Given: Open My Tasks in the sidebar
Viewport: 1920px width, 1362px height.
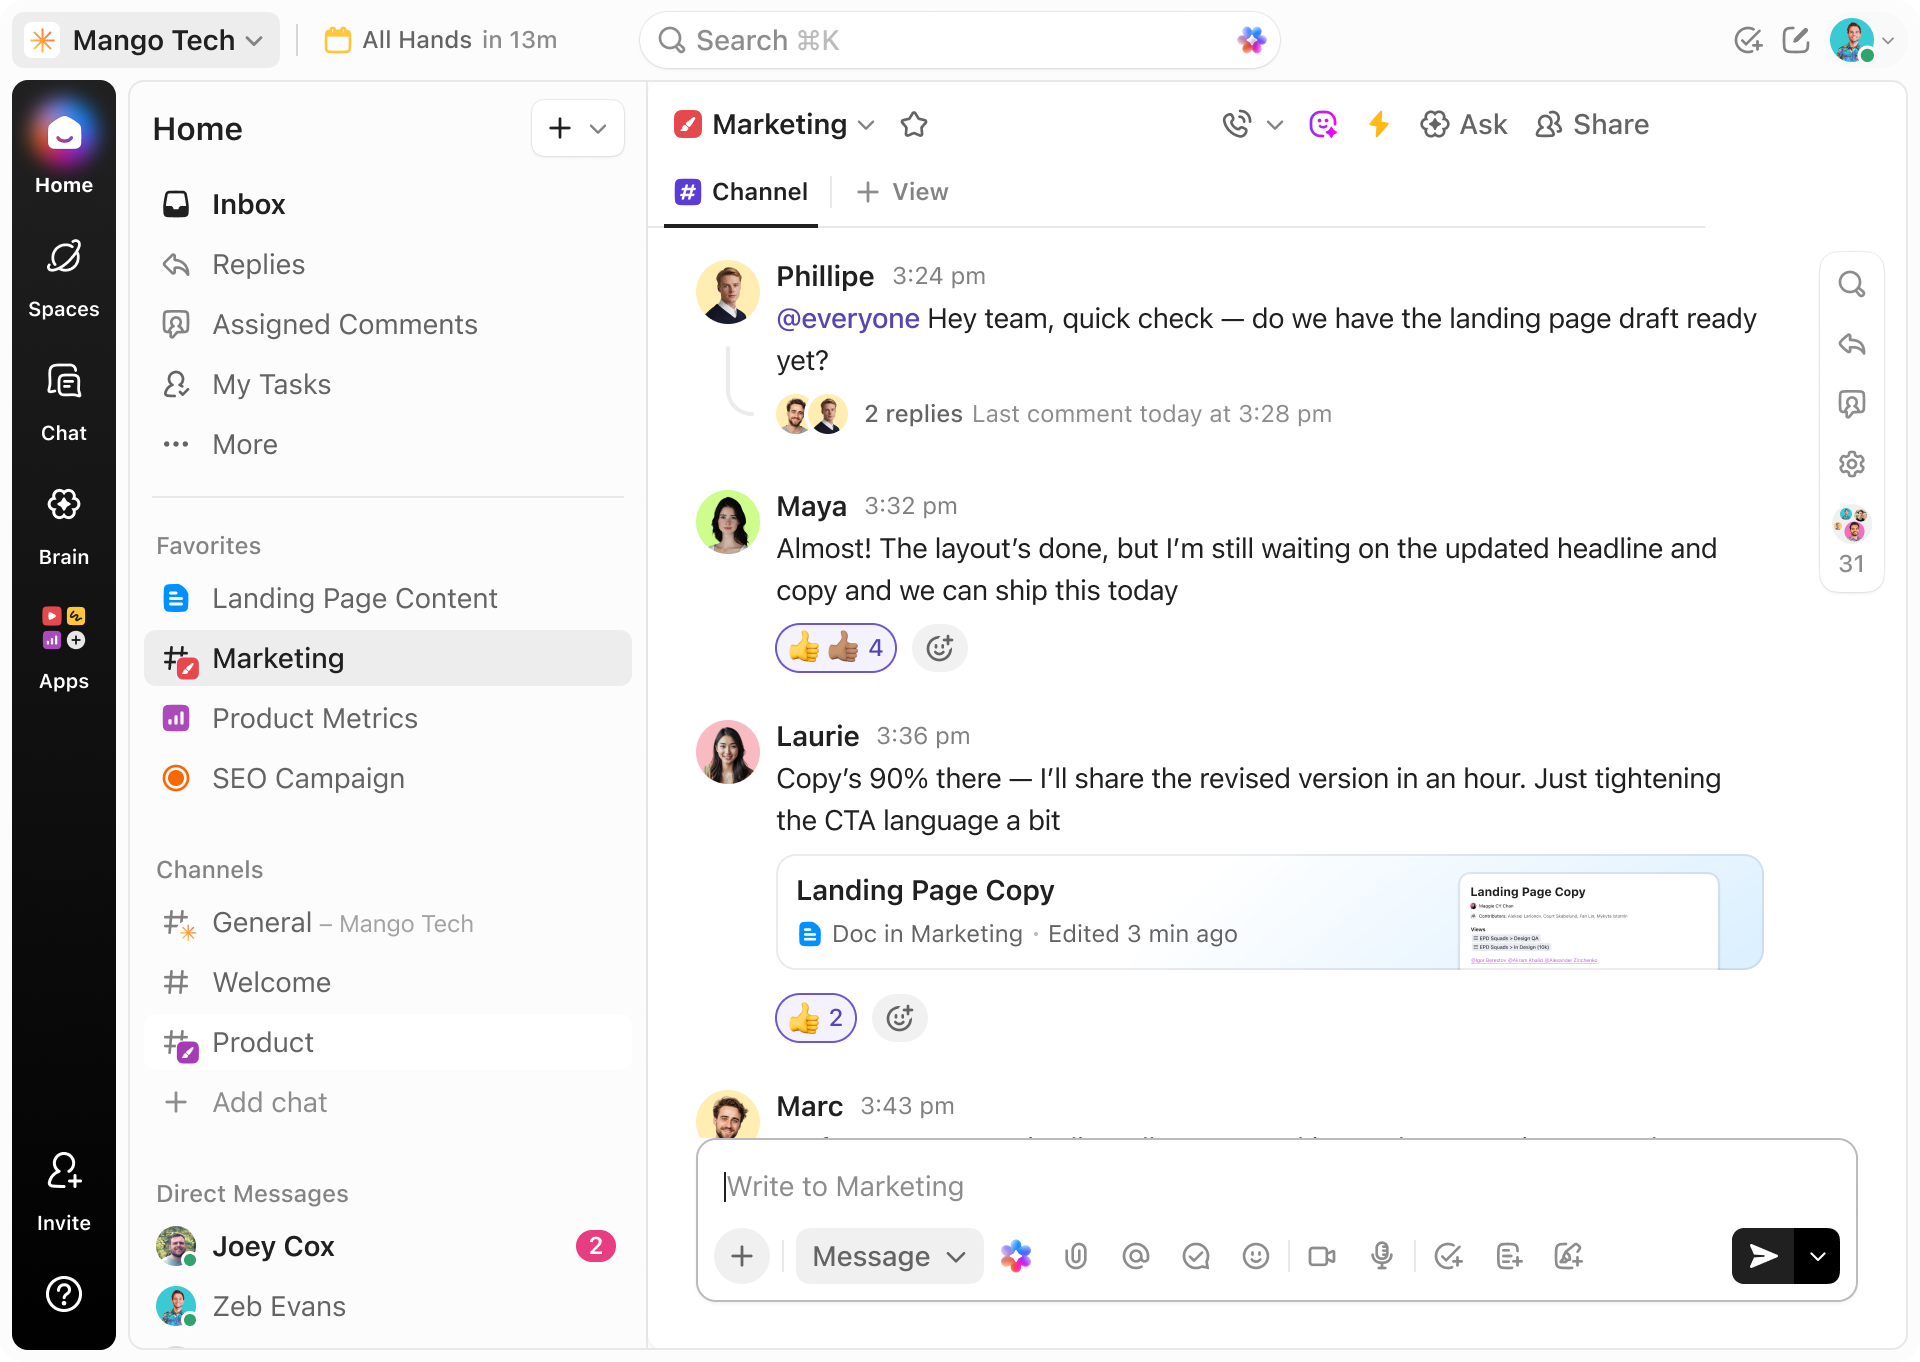Looking at the screenshot, I should coord(270,384).
